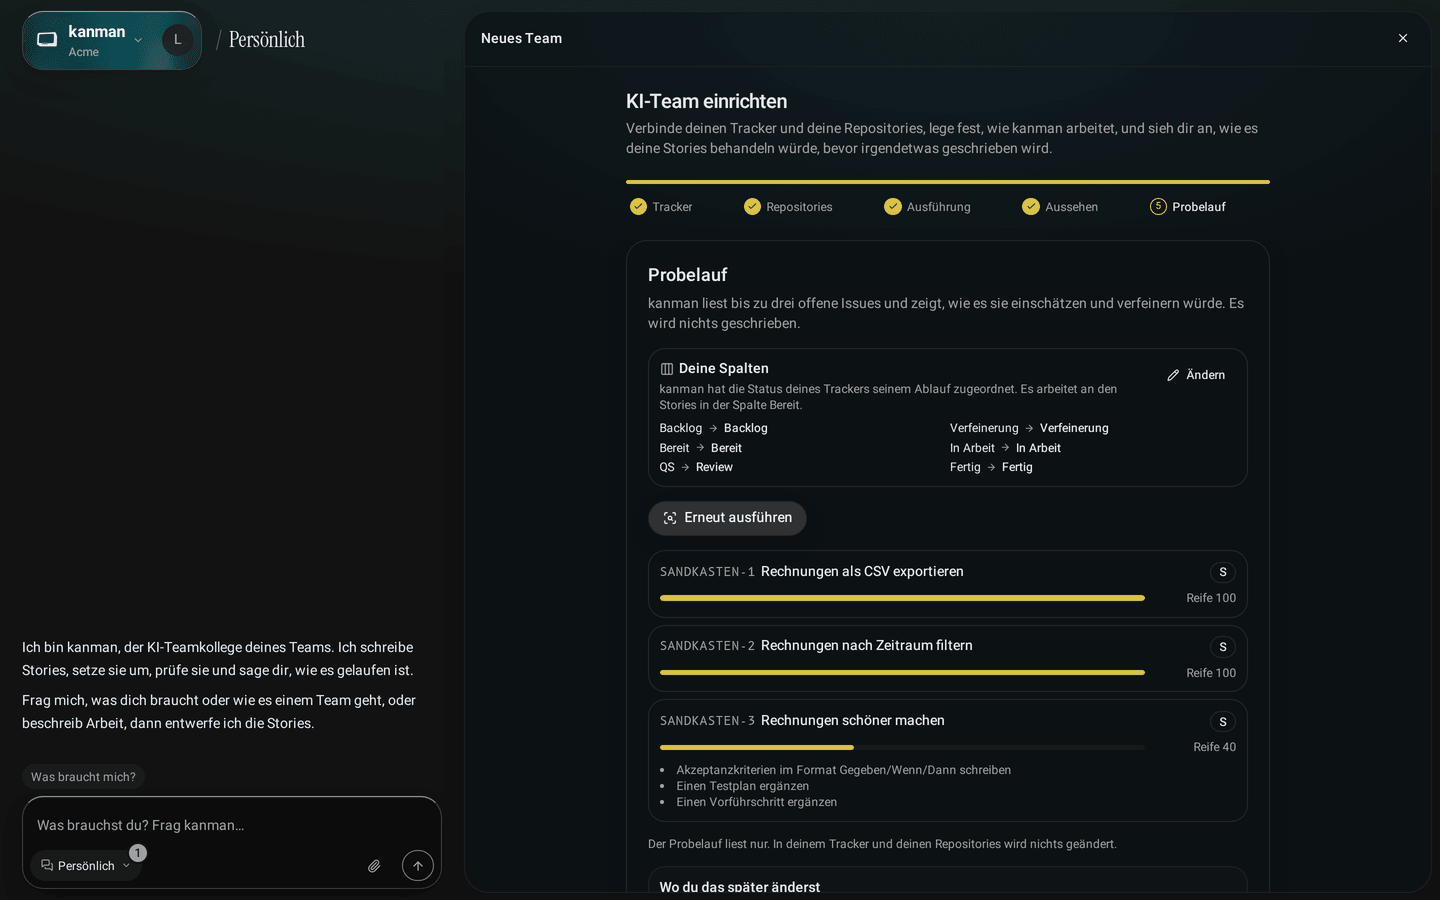Click the pencil icon next to Ändern

(1173, 375)
